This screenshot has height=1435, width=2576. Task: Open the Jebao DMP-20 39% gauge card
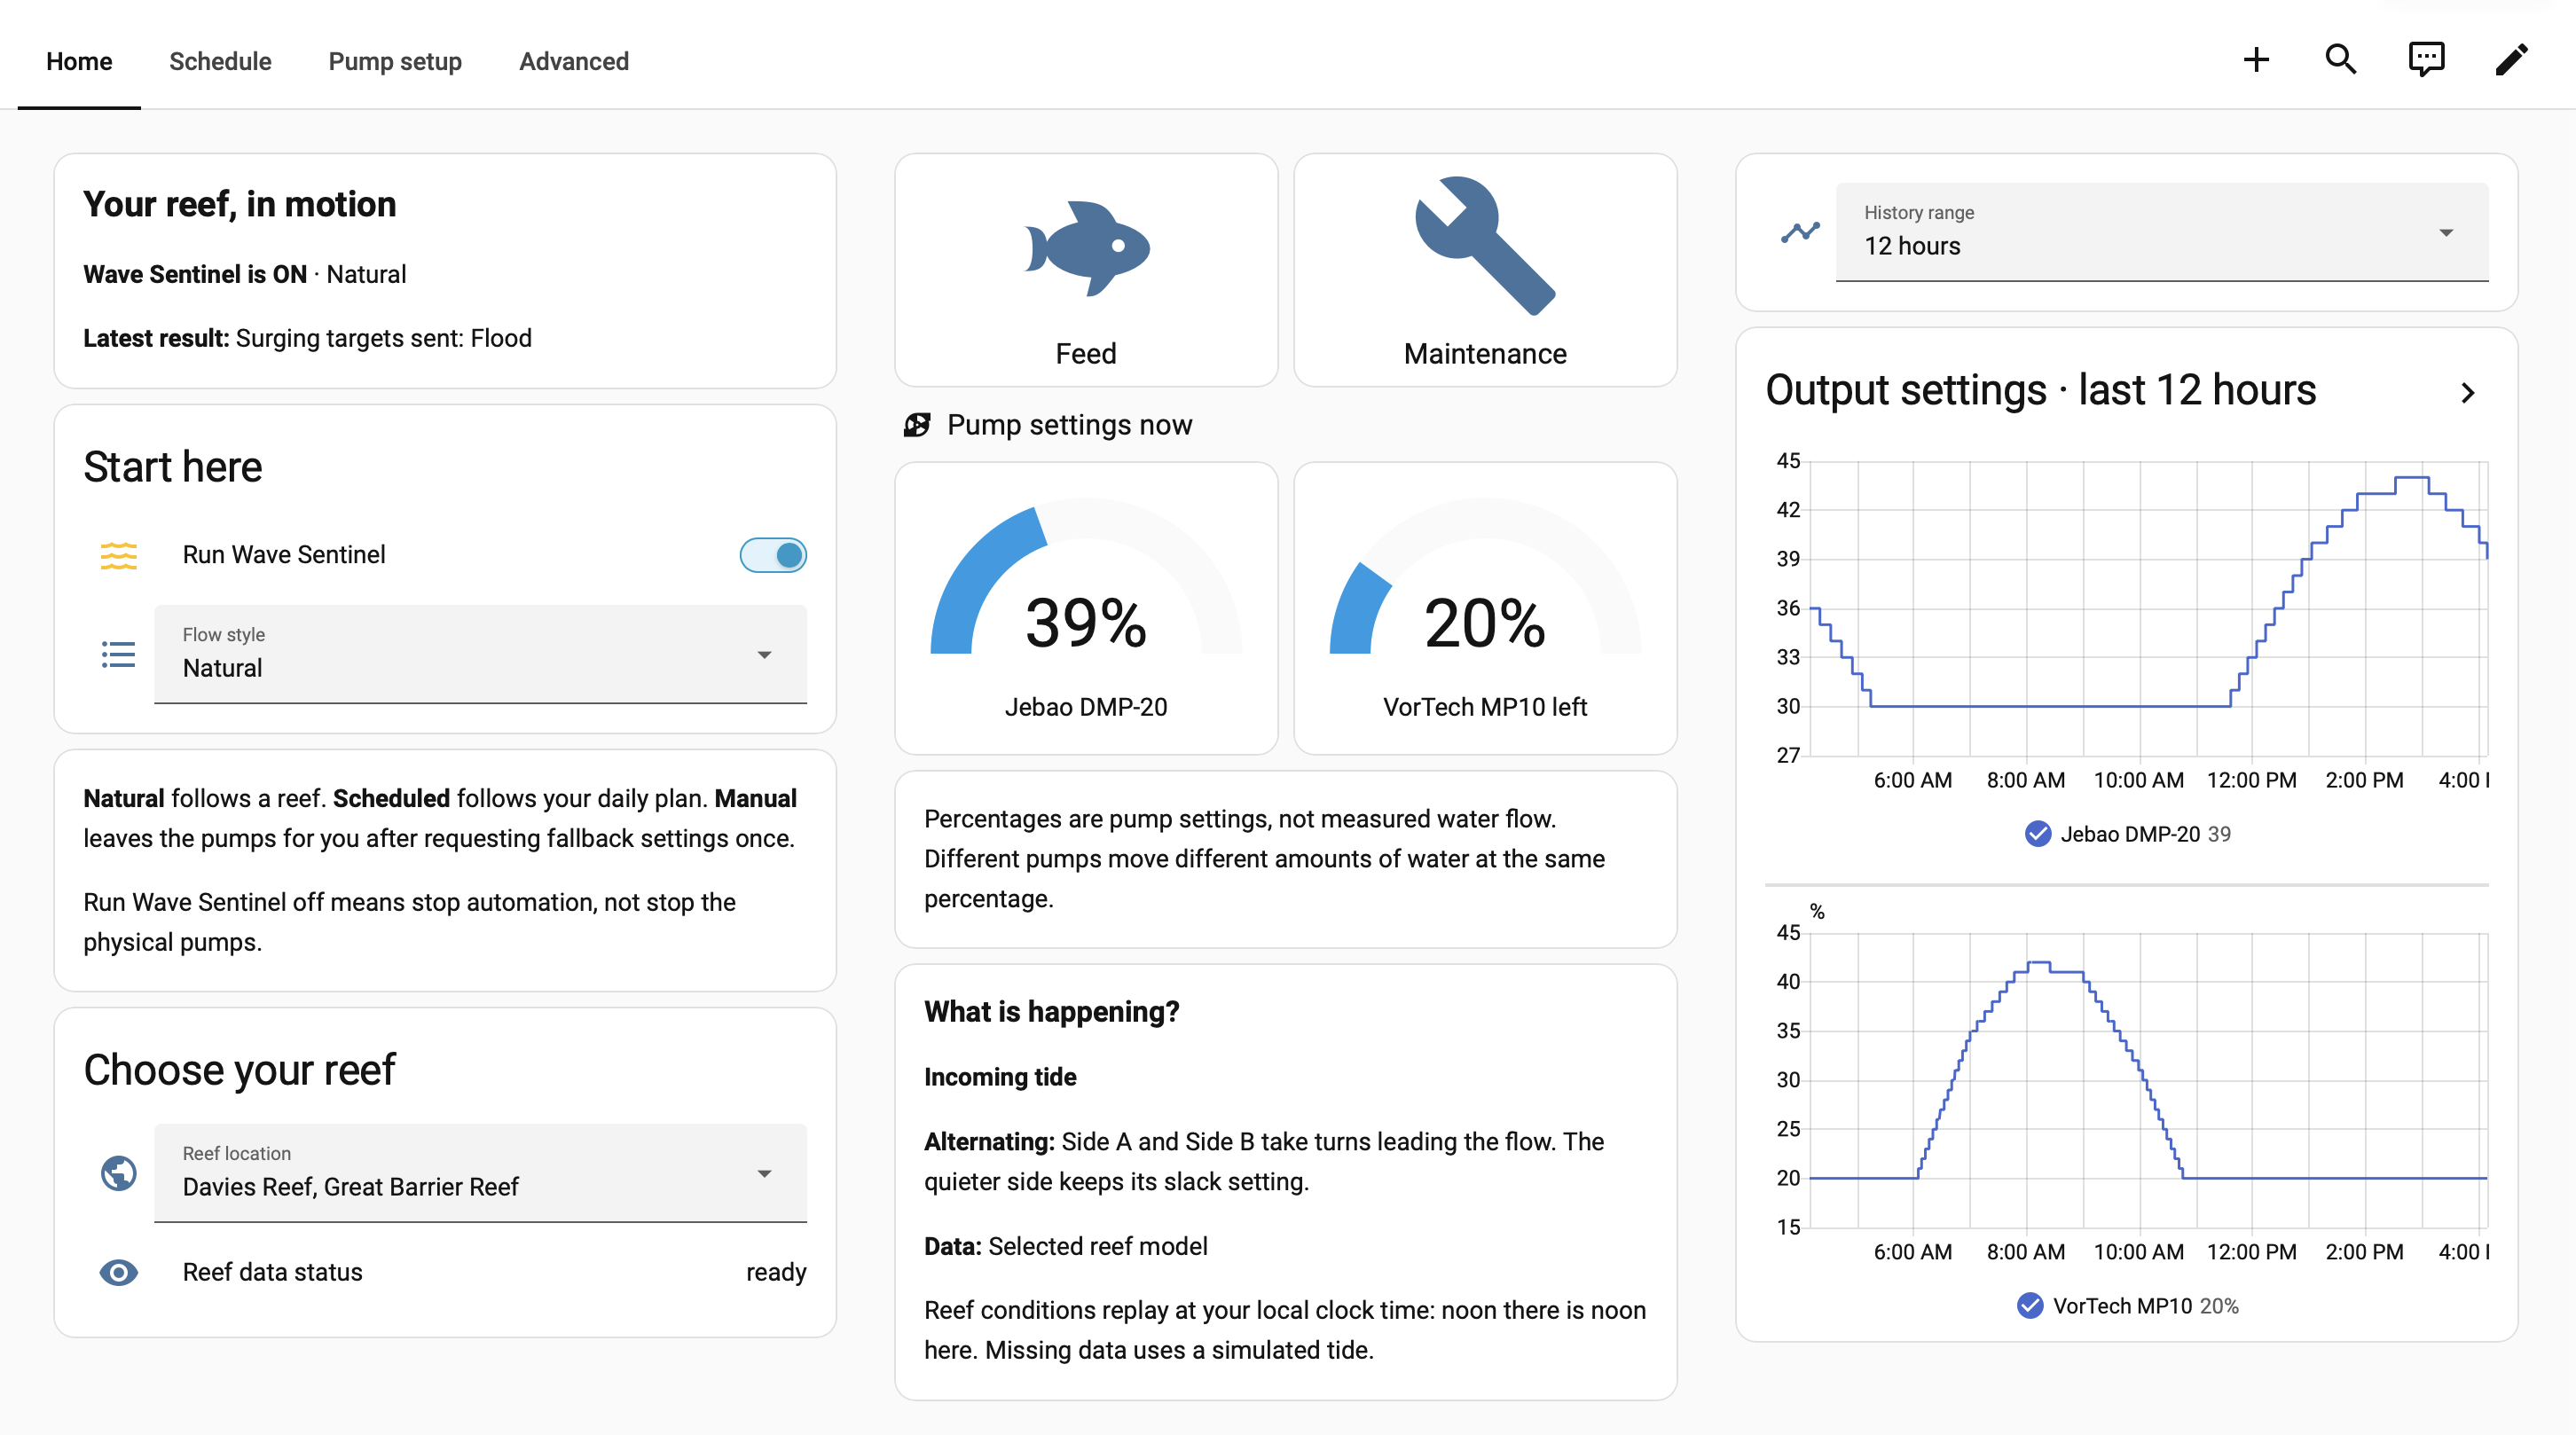pos(1086,608)
